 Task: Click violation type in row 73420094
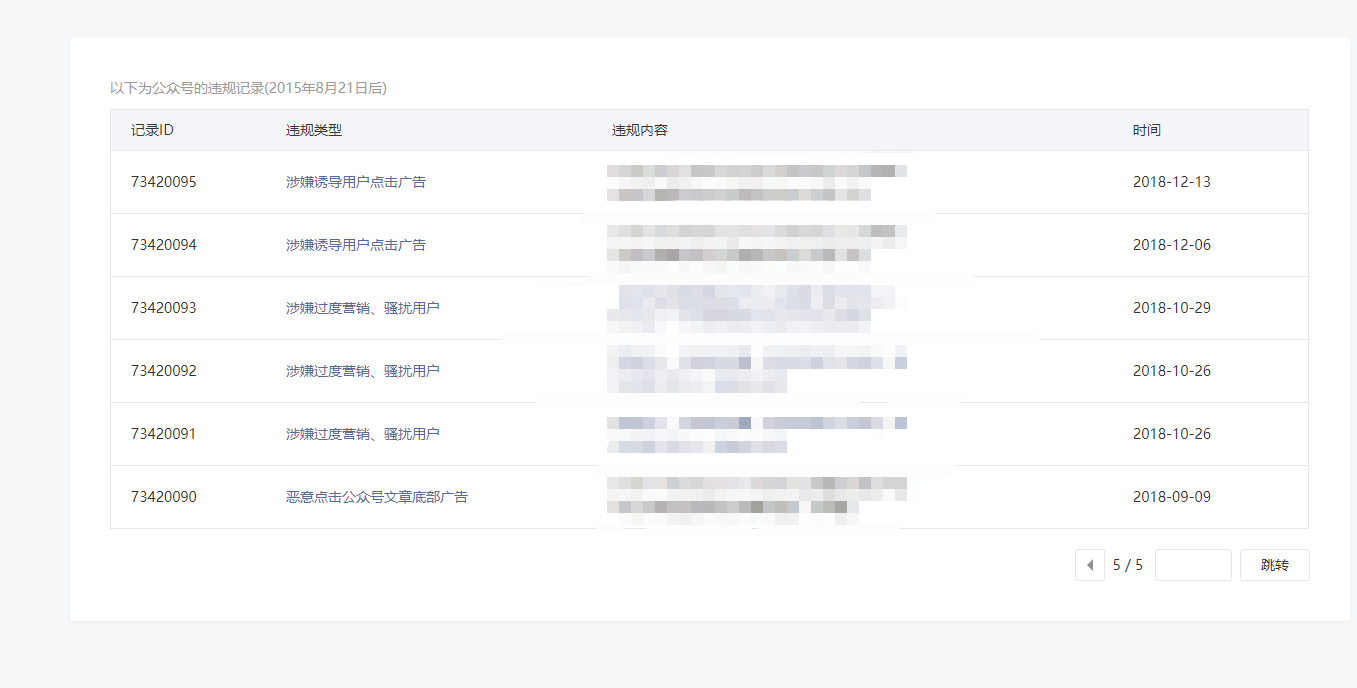(356, 245)
